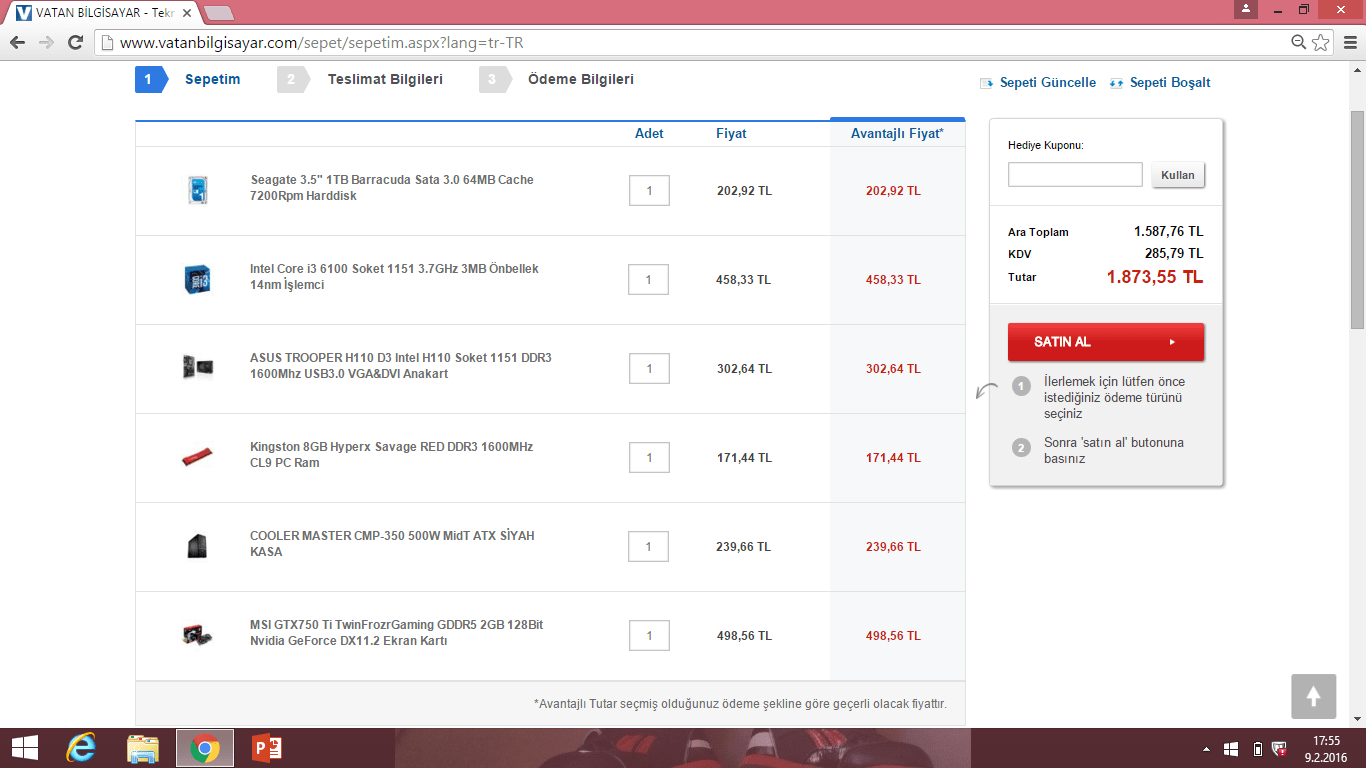1366x768 pixels.
Task: Click the KDV value 285,79 TL
Action: (x=1174, y=253)
